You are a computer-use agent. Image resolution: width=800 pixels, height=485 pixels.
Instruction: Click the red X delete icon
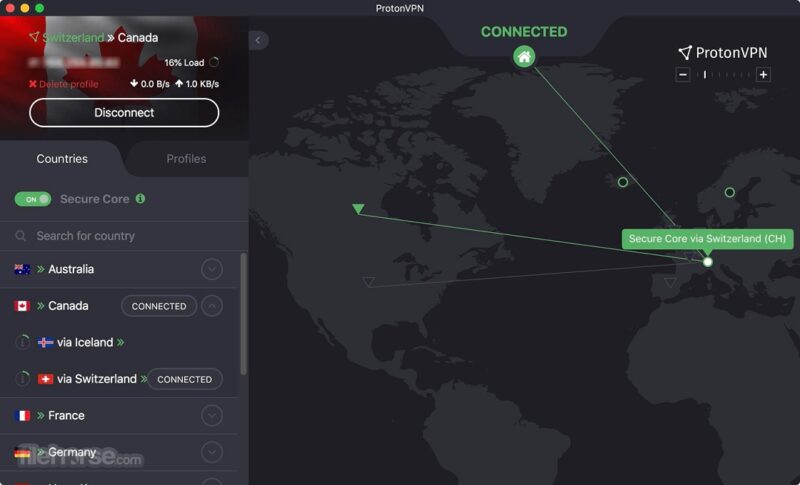[33, 84]
